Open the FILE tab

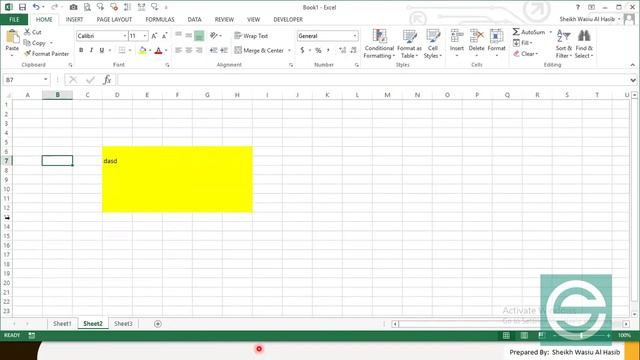point(14,19)
